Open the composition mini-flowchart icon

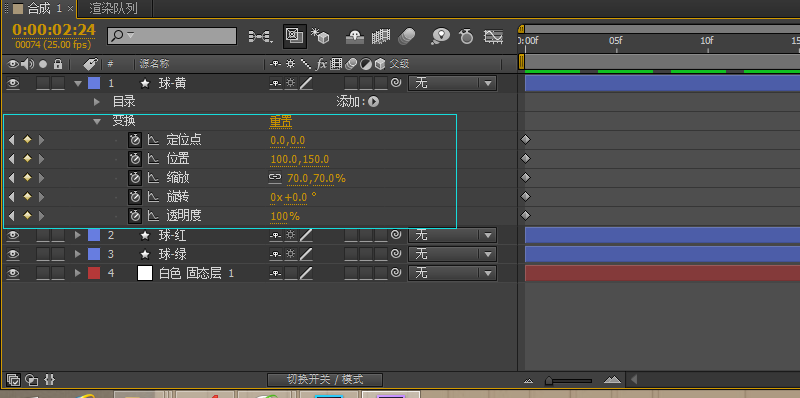(260, 36)
